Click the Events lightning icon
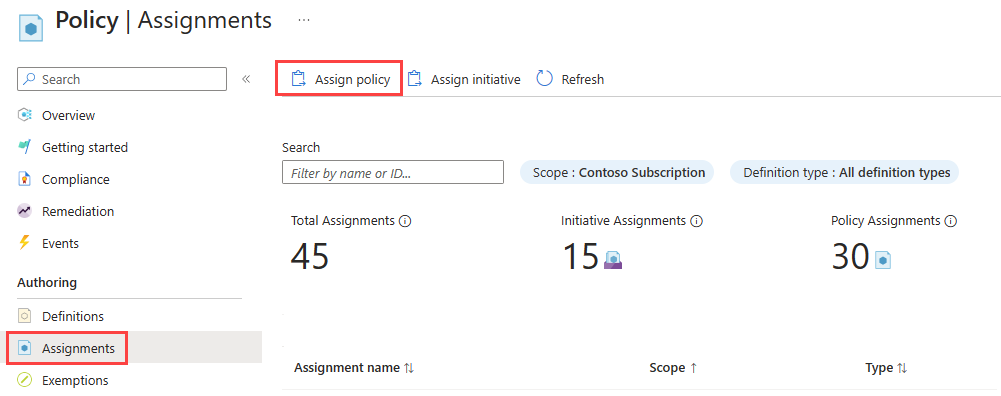The height and width of the screenshot is (396, 1001). coord(25,243)
